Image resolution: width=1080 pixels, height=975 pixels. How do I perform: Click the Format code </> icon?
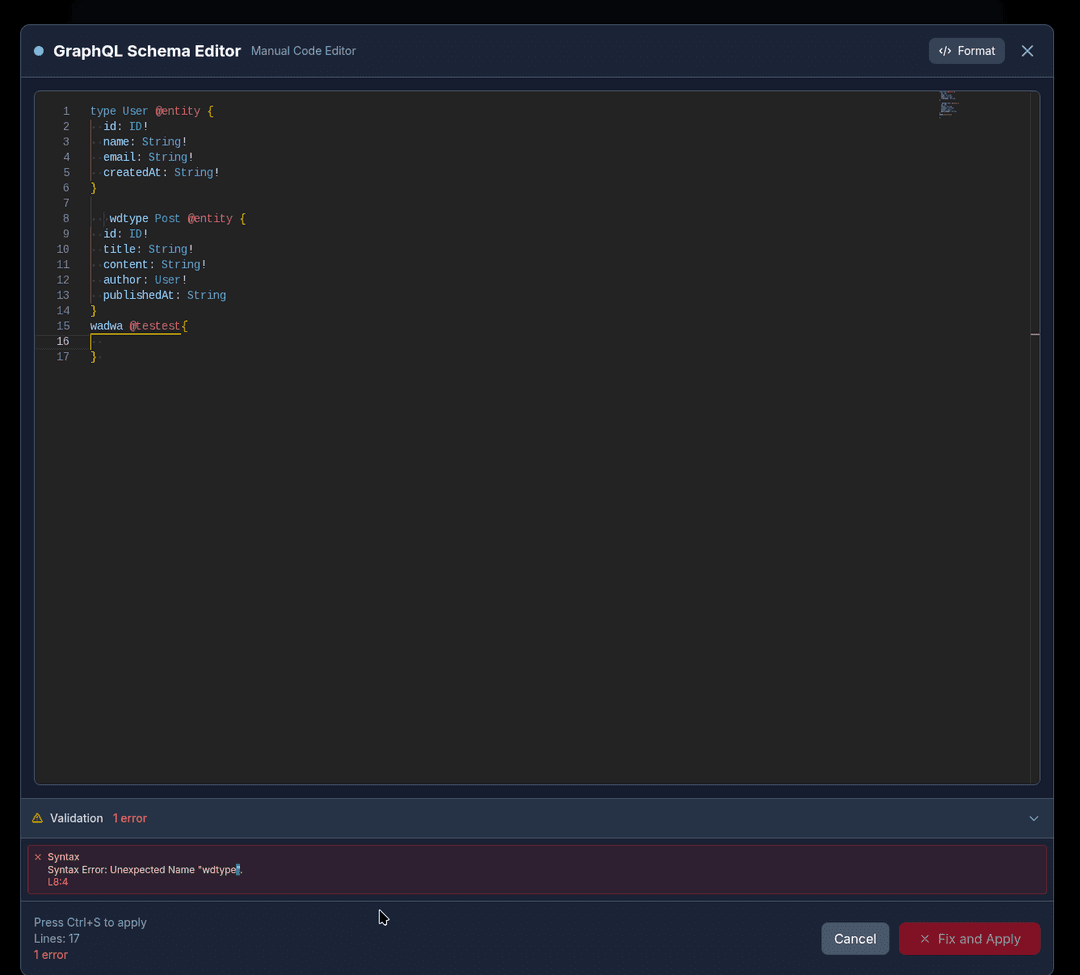(944, 50)
